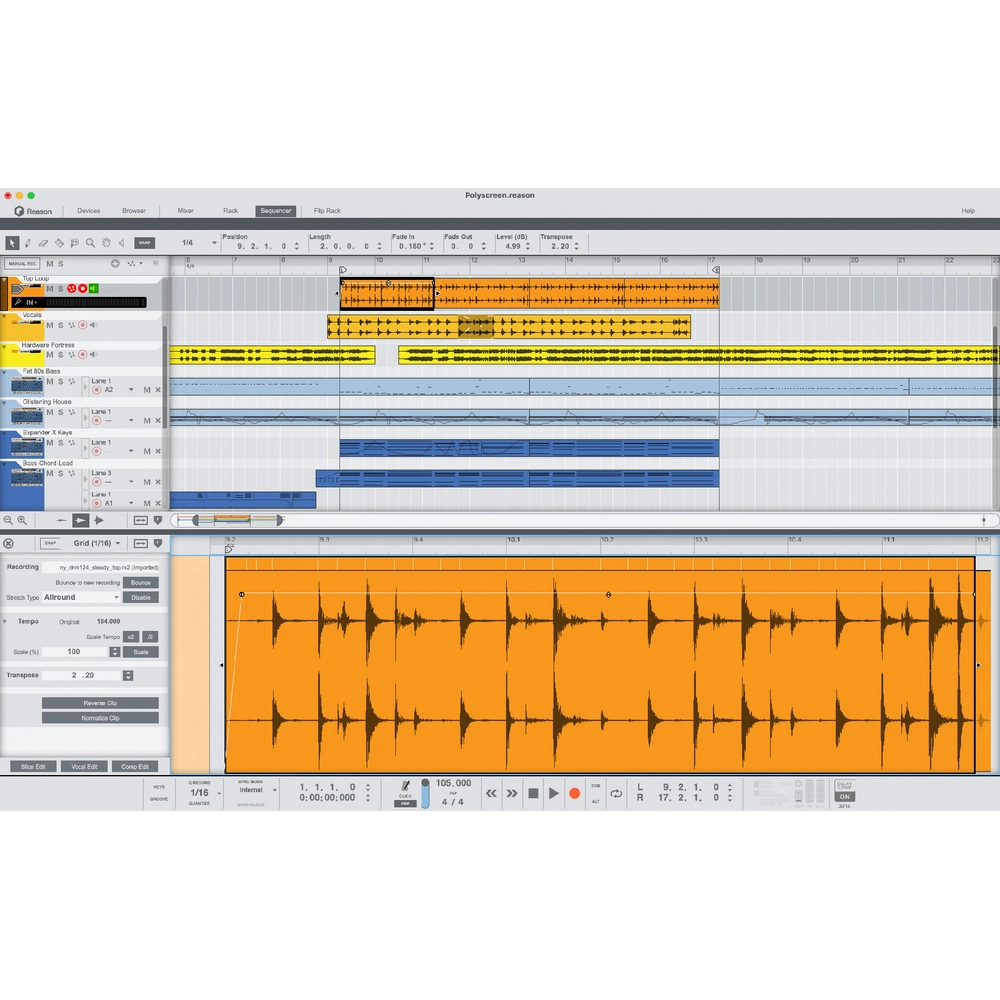Screen dimensions: 1000x1000
Task: Toggle the Manual Rec button
Action: point(22,263)
